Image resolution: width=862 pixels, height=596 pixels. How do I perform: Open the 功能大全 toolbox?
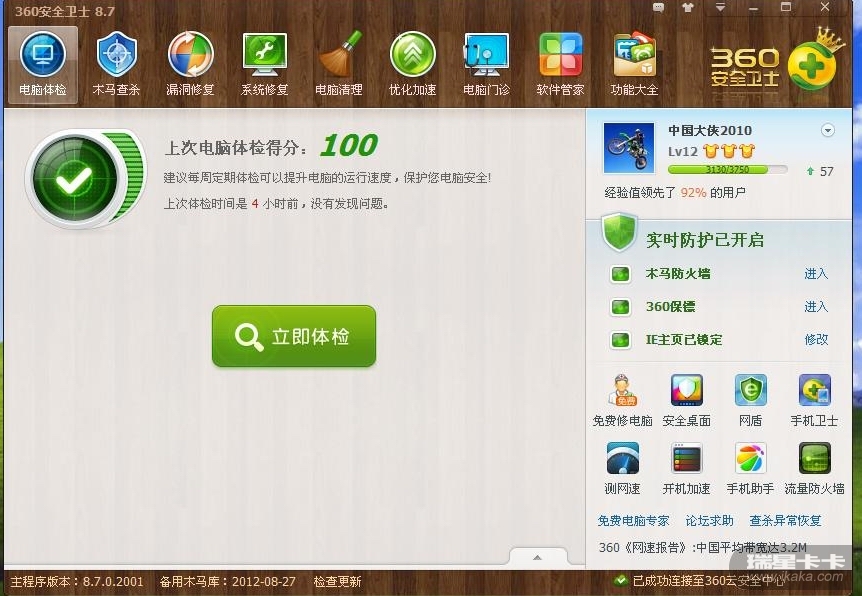tap(634, 65)
